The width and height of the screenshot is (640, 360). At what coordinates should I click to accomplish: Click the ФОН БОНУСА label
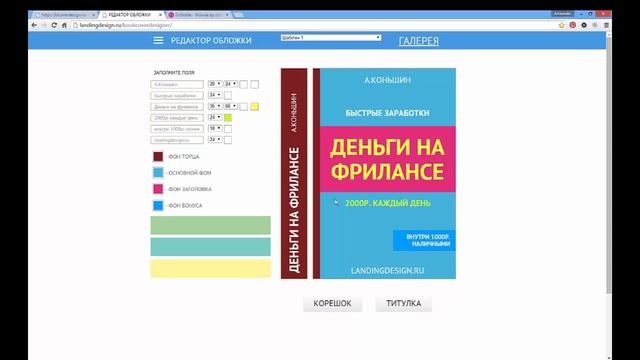pos(185,206)
